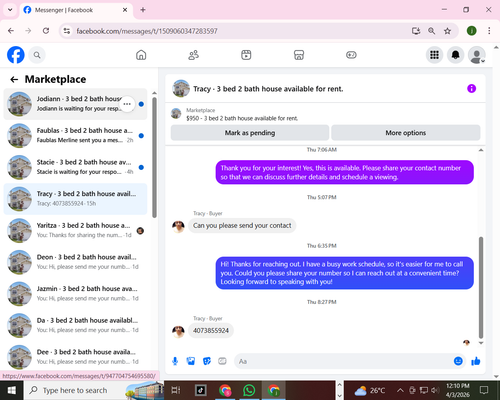Open the install app icon in the address bar
The height and width of the screenshot is (400, 500).
pyautogui.click(x=416, y=31)
